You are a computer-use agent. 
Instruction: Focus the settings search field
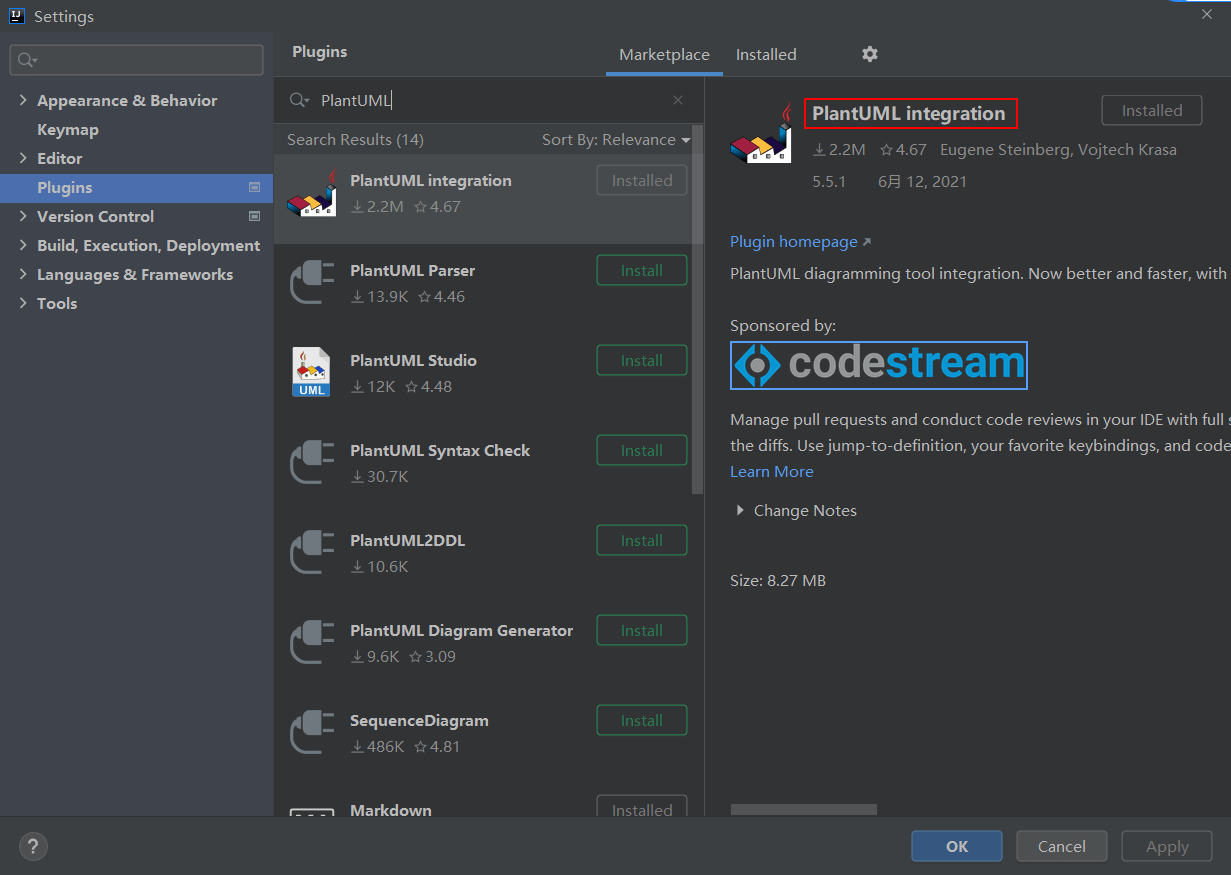pos(137,60)
